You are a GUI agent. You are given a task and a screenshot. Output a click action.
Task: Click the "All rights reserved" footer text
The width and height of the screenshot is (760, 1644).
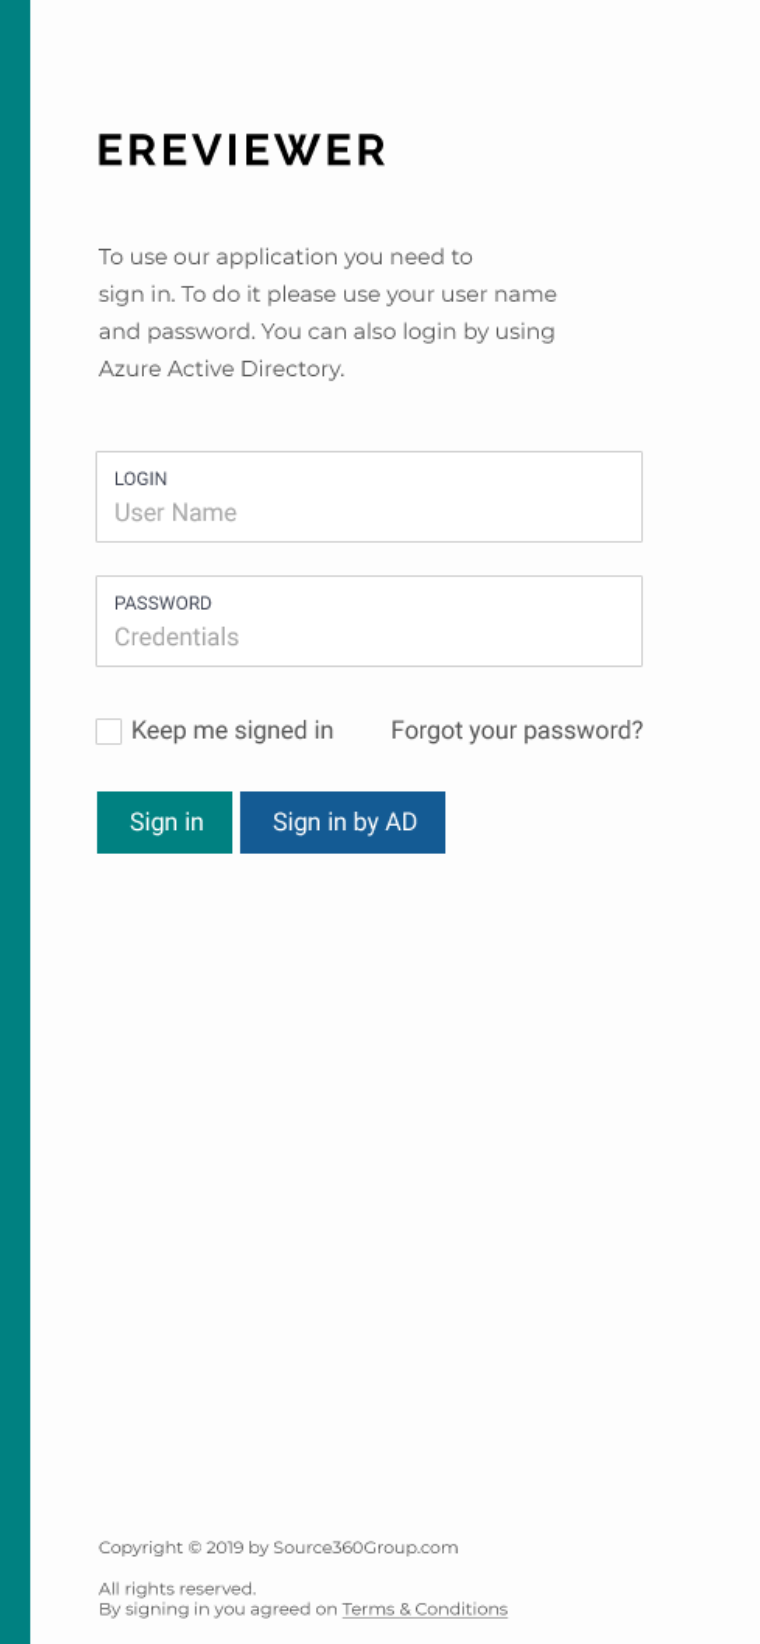pyautogui.click(x=177, y=1588)
